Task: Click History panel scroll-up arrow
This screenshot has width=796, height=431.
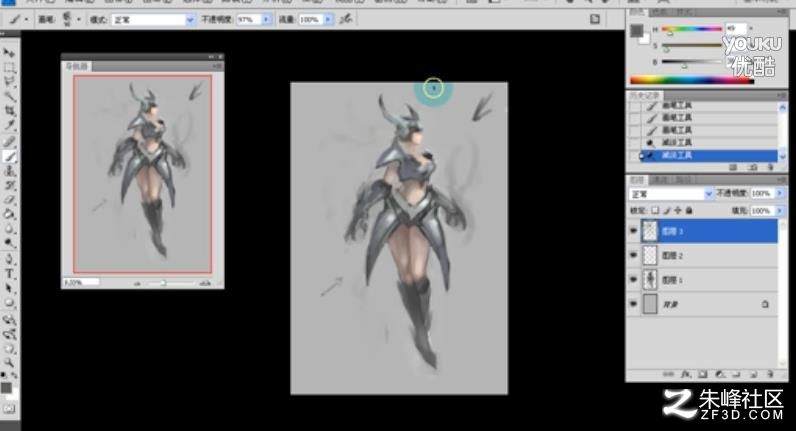Action: pyautogui.click(x=782, y=107)
